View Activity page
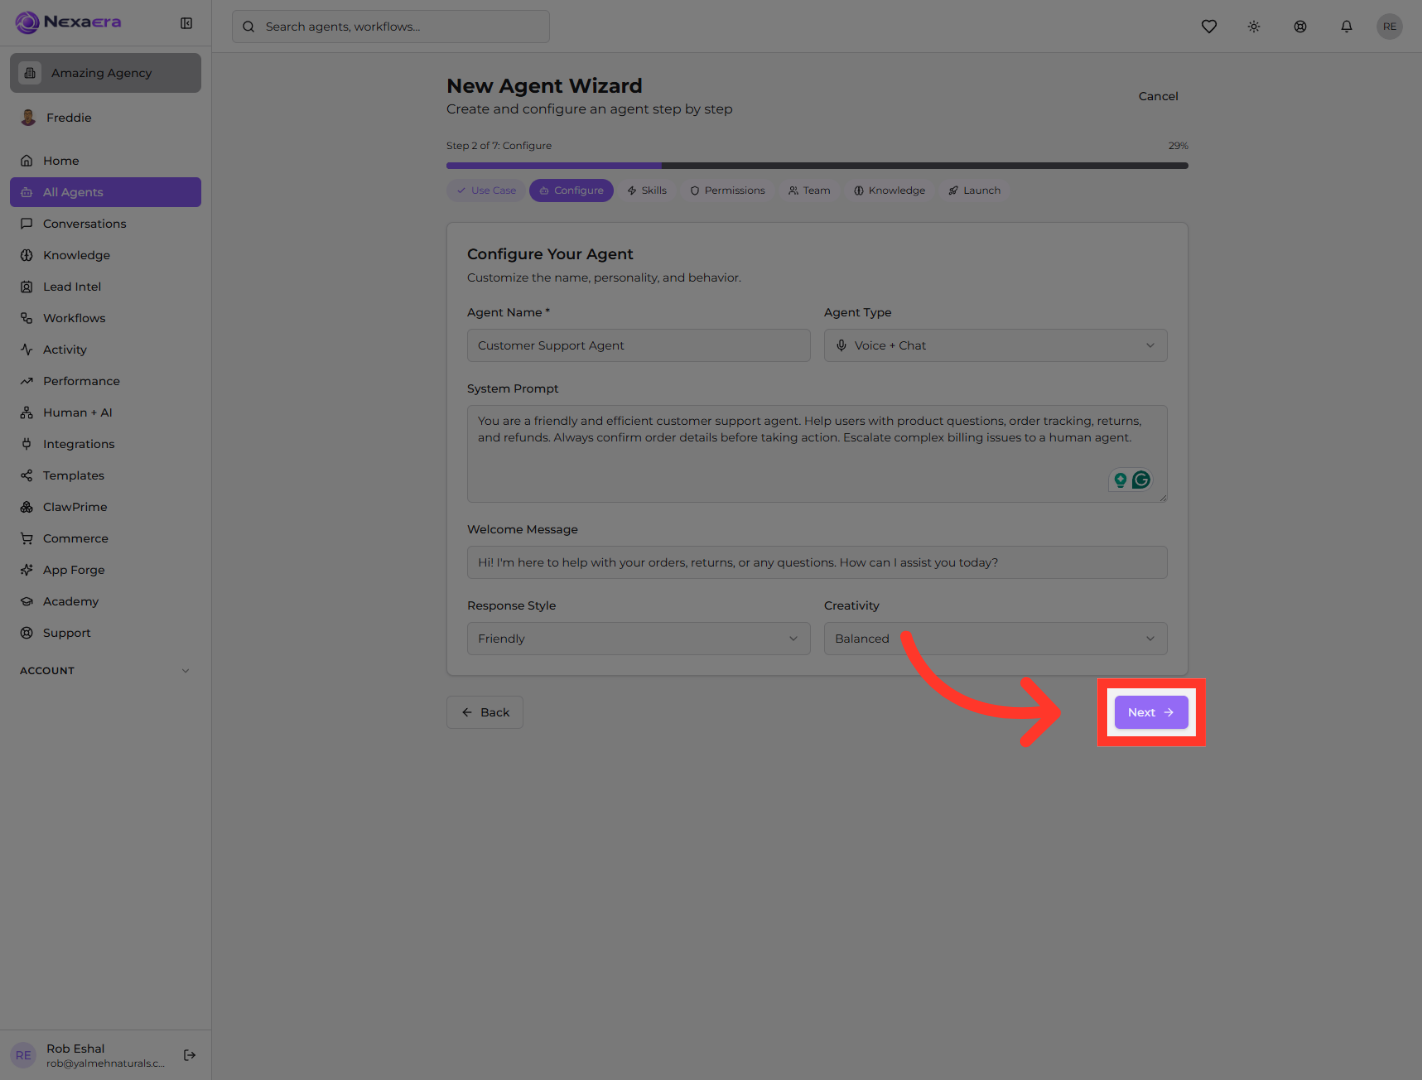Image resolution: width=1422 pixels, height=1080 pixels. [105, 350]
